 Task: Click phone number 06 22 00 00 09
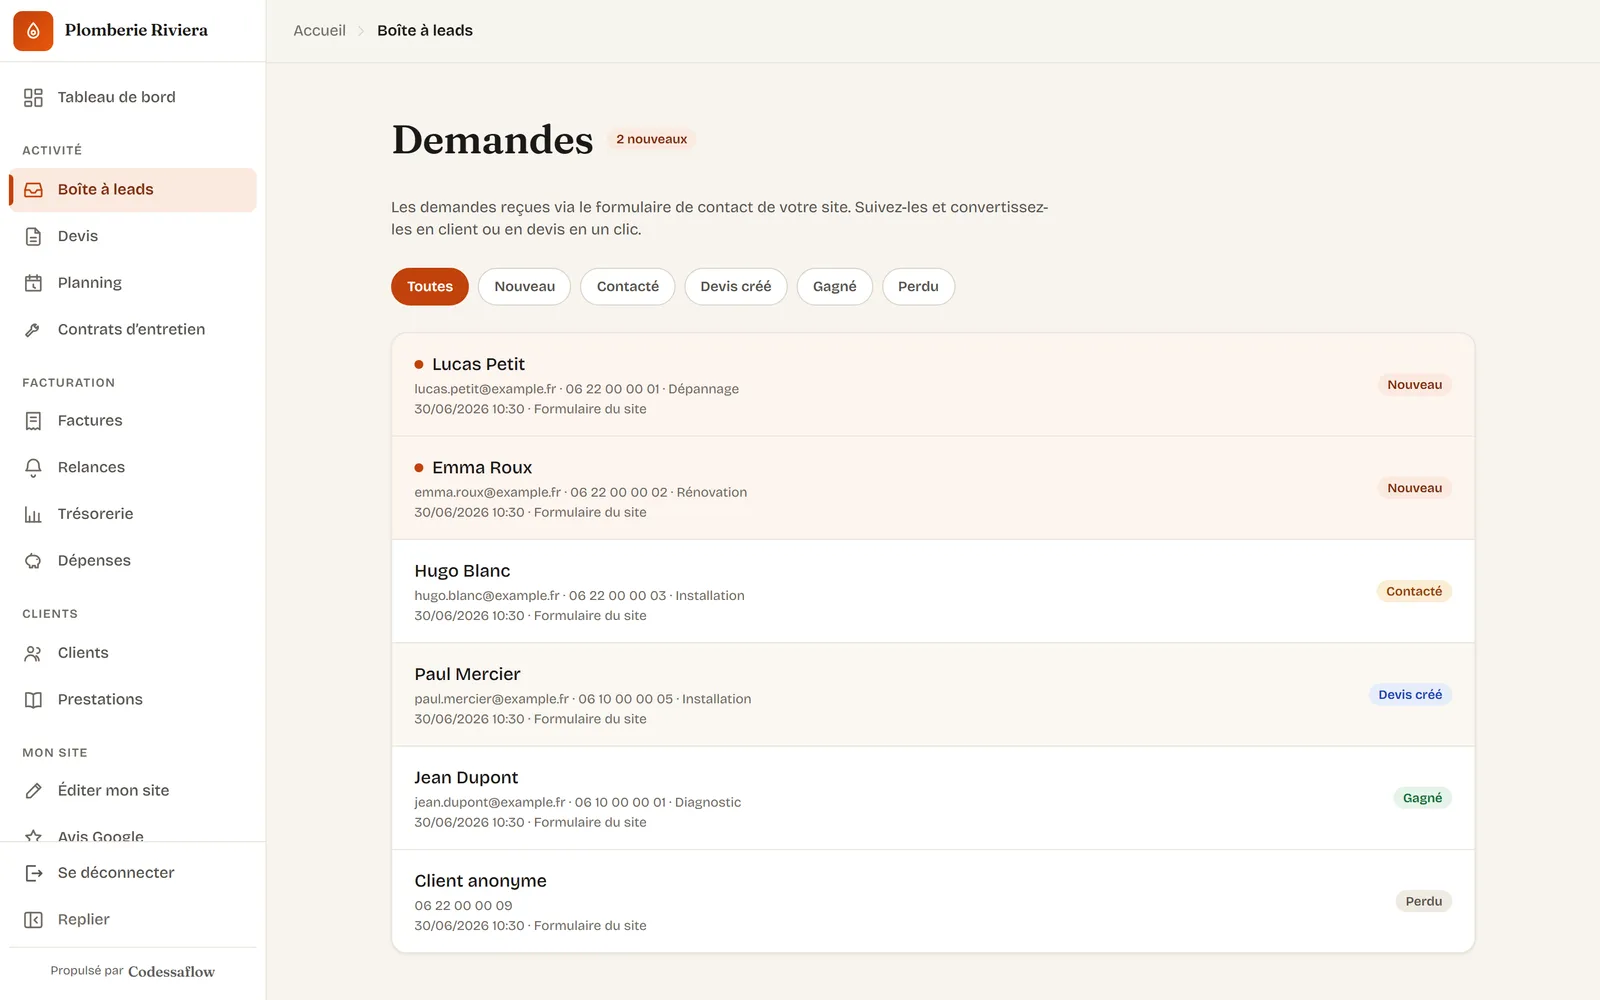click(463, 906)
